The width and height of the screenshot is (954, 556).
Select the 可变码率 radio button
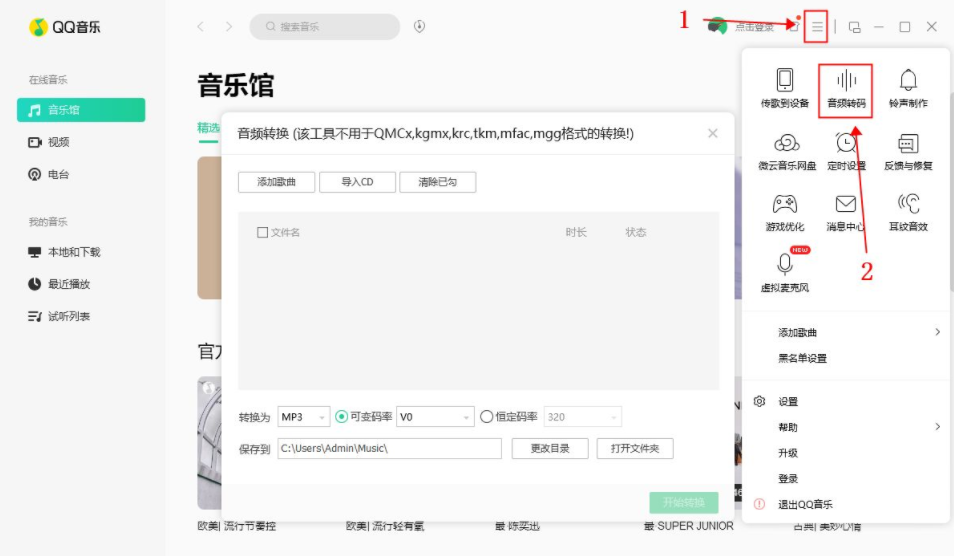coord(341,417)
